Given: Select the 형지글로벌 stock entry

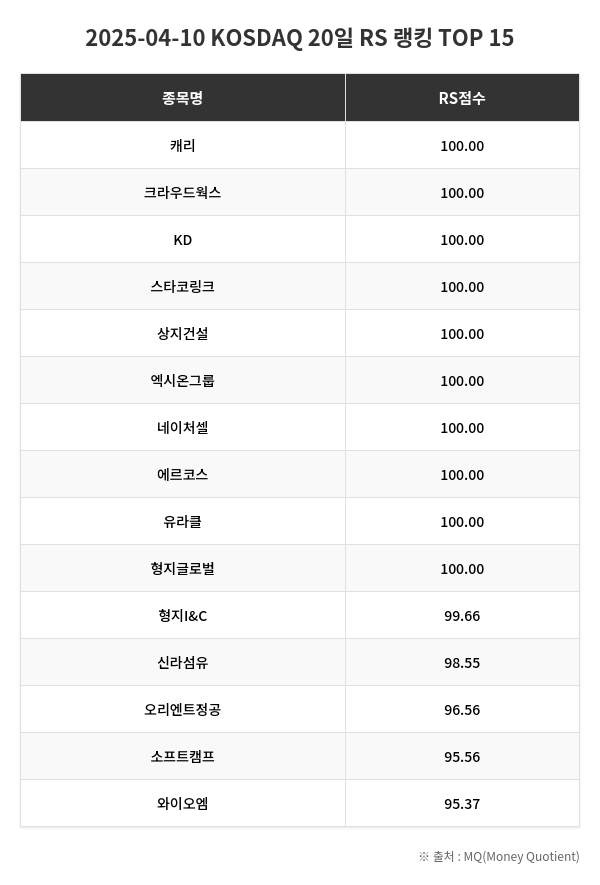Looking at the screenshot, I should pos(182,569).
